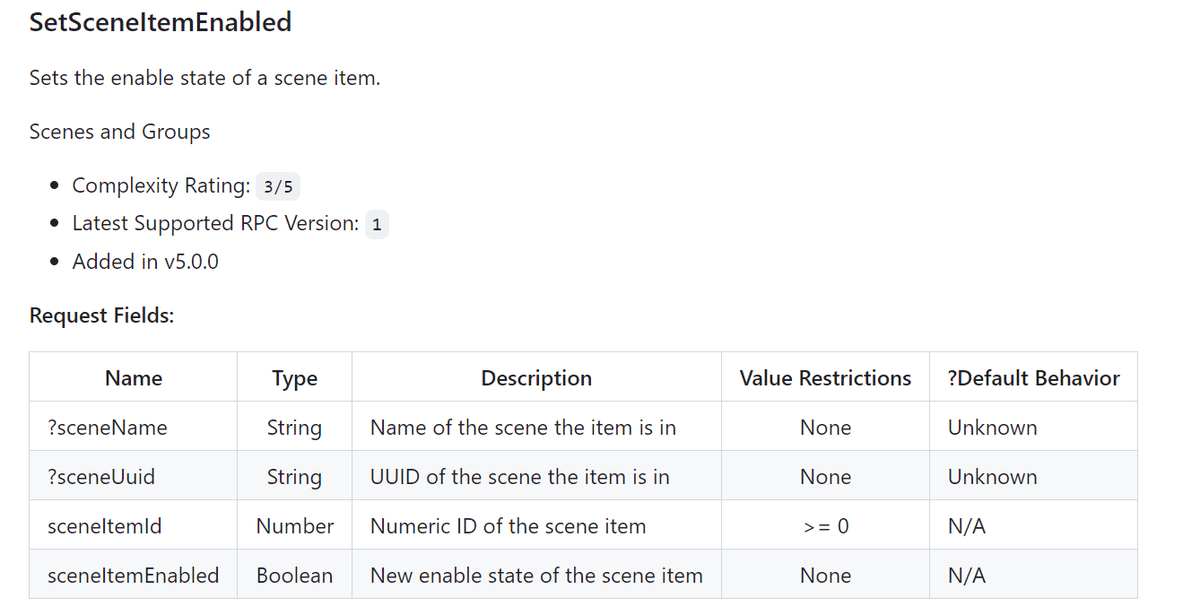The width and height of the screenshot is (1200, 613).
Task: Select the ?sceneUuid field cell
Action: coord(101,477)
